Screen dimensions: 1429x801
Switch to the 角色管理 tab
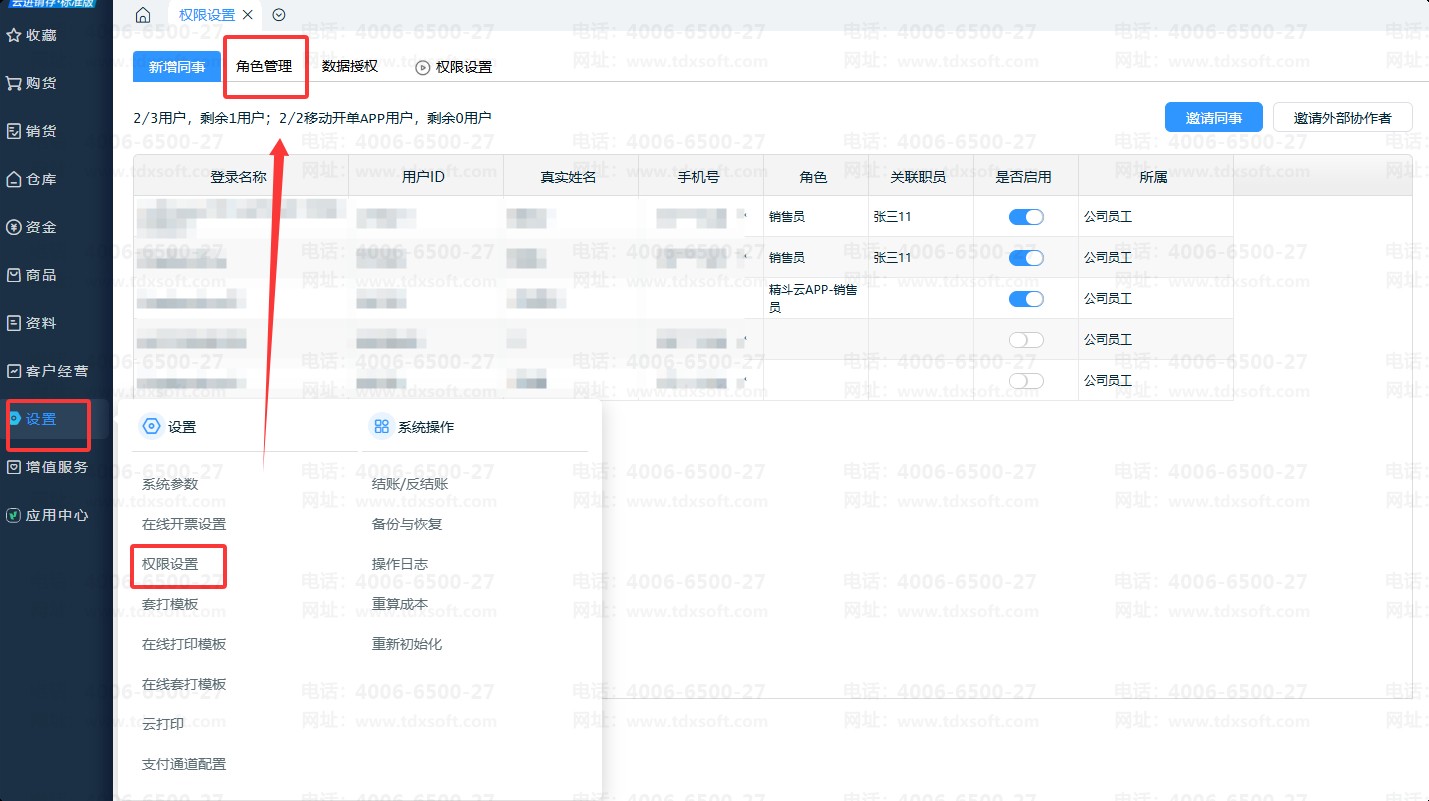click(264, 66)
